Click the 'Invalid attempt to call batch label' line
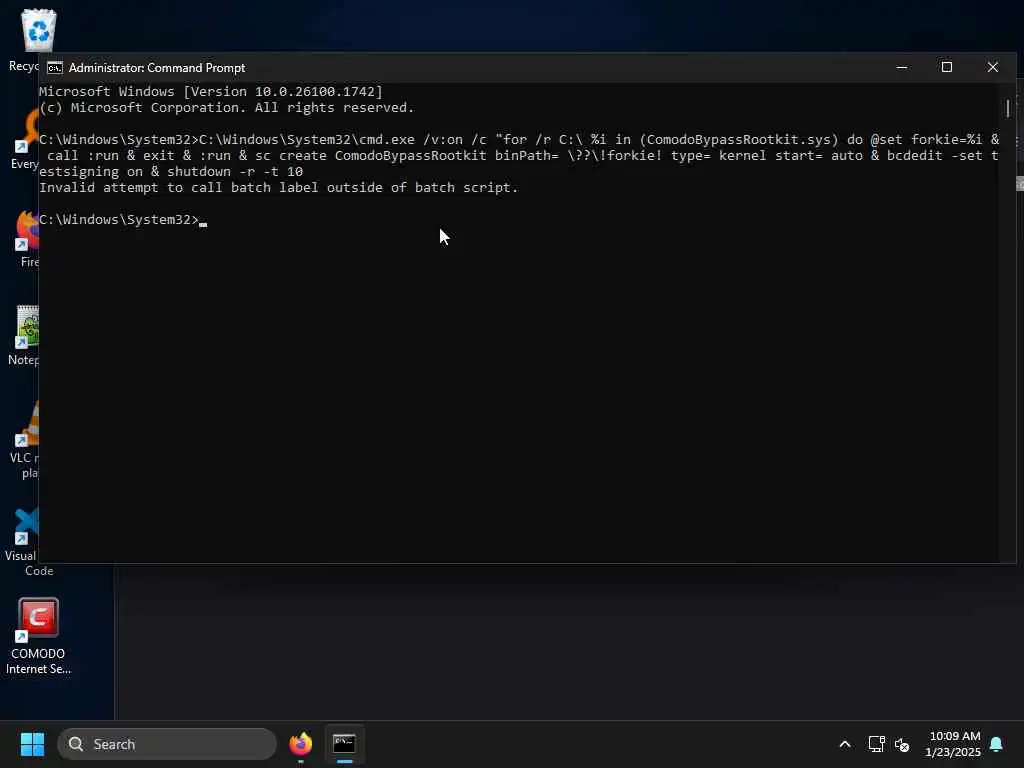Viewport: 1024px width, 768px height. pos(278,187)
